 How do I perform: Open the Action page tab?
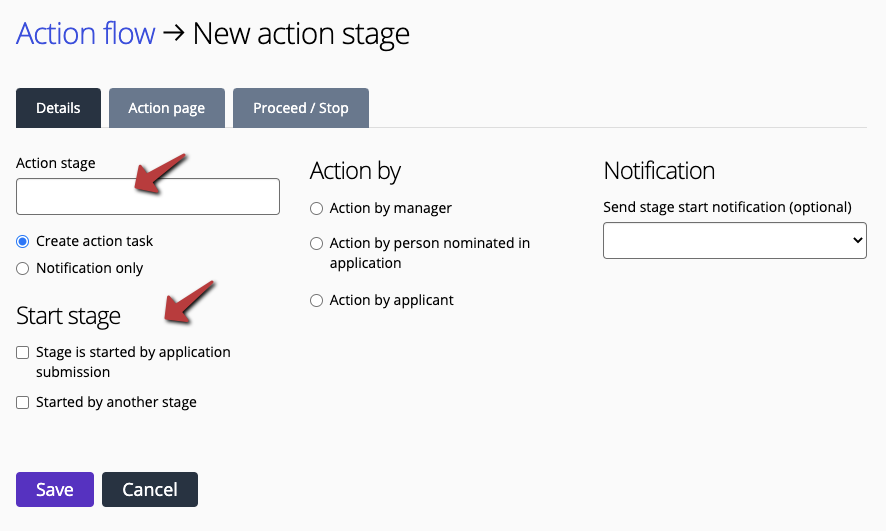tap(167, 108)
